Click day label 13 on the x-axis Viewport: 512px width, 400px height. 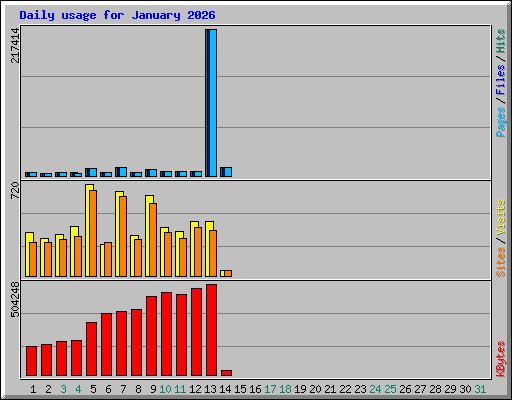pos(210,389)
